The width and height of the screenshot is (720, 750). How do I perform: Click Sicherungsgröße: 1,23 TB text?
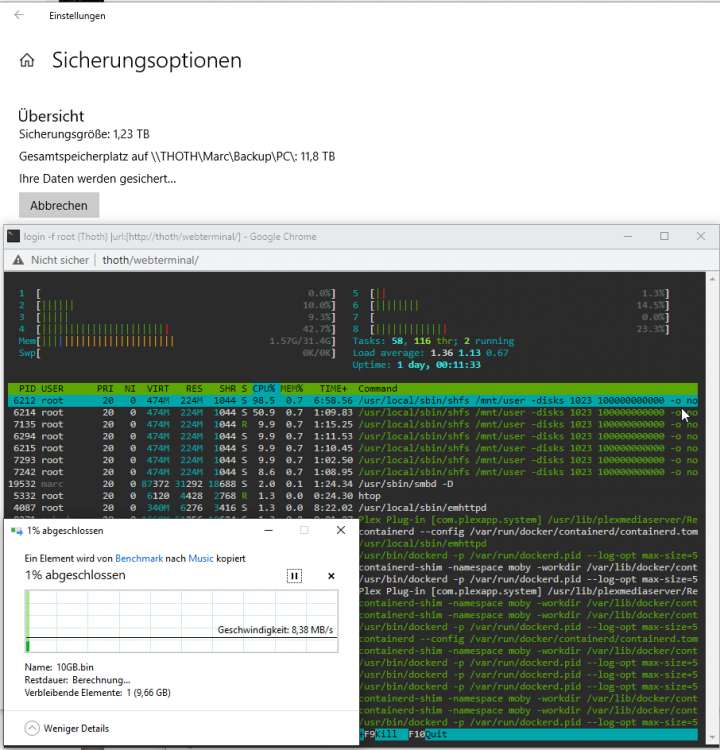click(84, 134)
